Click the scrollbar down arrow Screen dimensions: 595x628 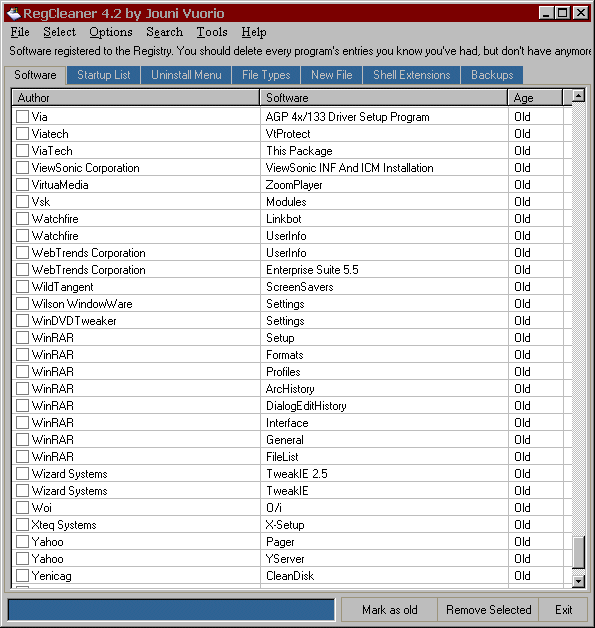pyautogui.click(x=578, y=581)
